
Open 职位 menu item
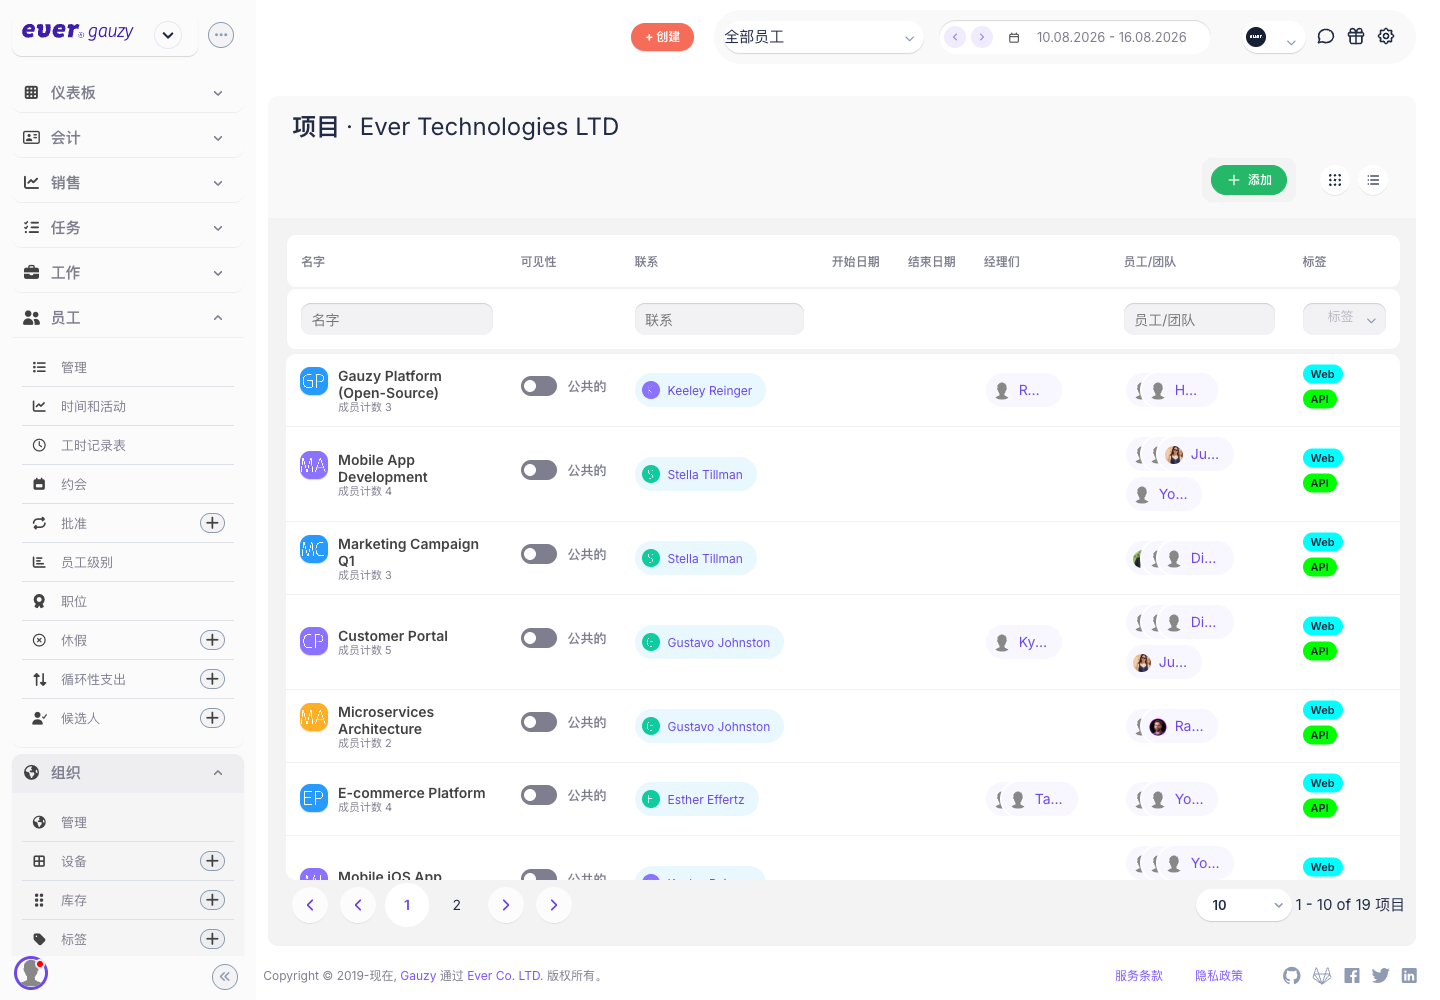[127, 601]
